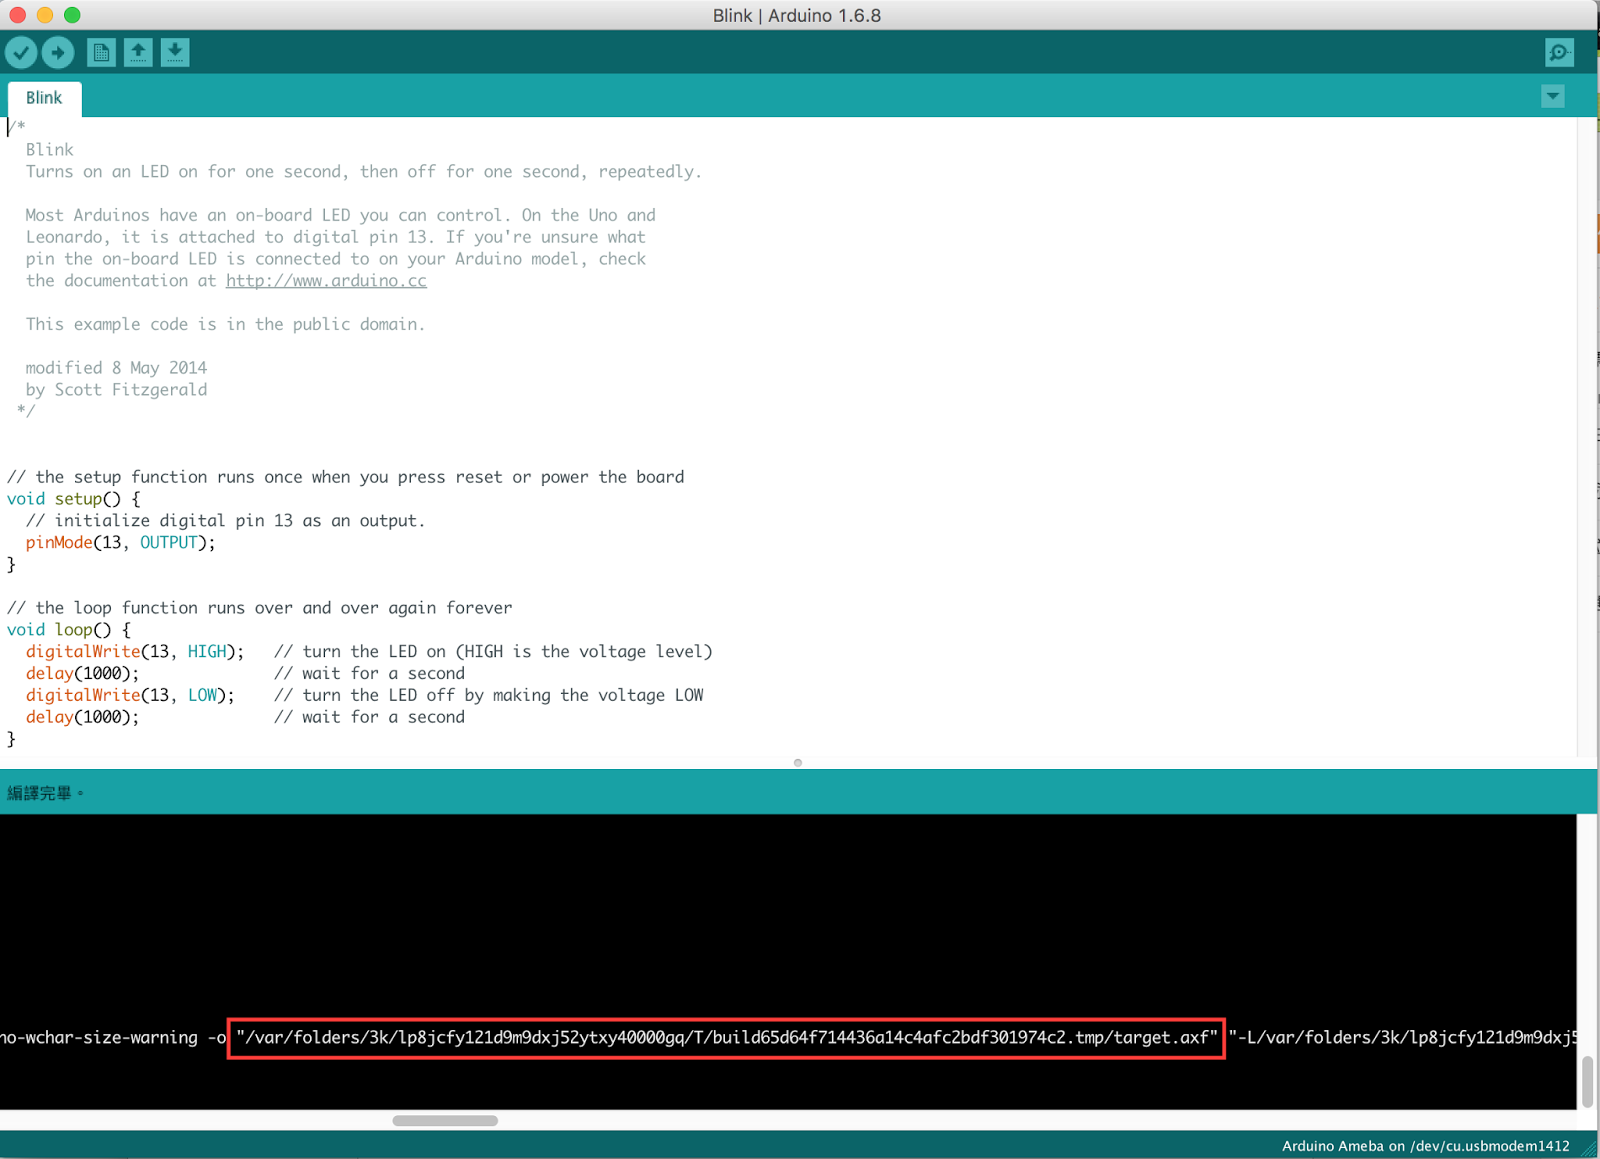1600x1159 pixels.
Task: Click the console horizontal scrollbar handle
Action: point(445,1120)
